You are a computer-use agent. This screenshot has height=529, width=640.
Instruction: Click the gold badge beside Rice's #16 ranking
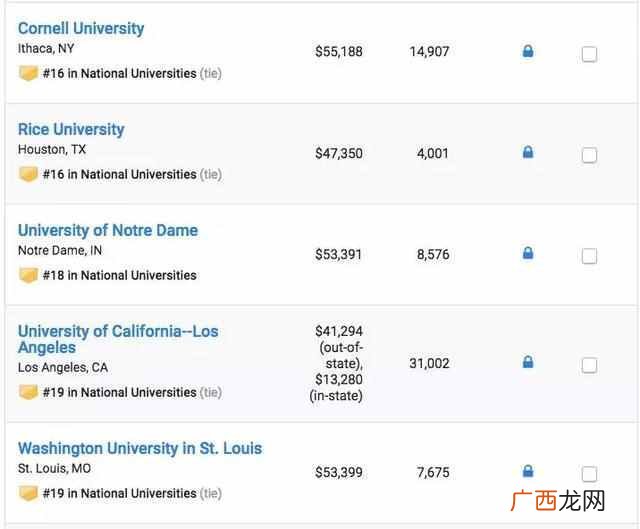28,175
